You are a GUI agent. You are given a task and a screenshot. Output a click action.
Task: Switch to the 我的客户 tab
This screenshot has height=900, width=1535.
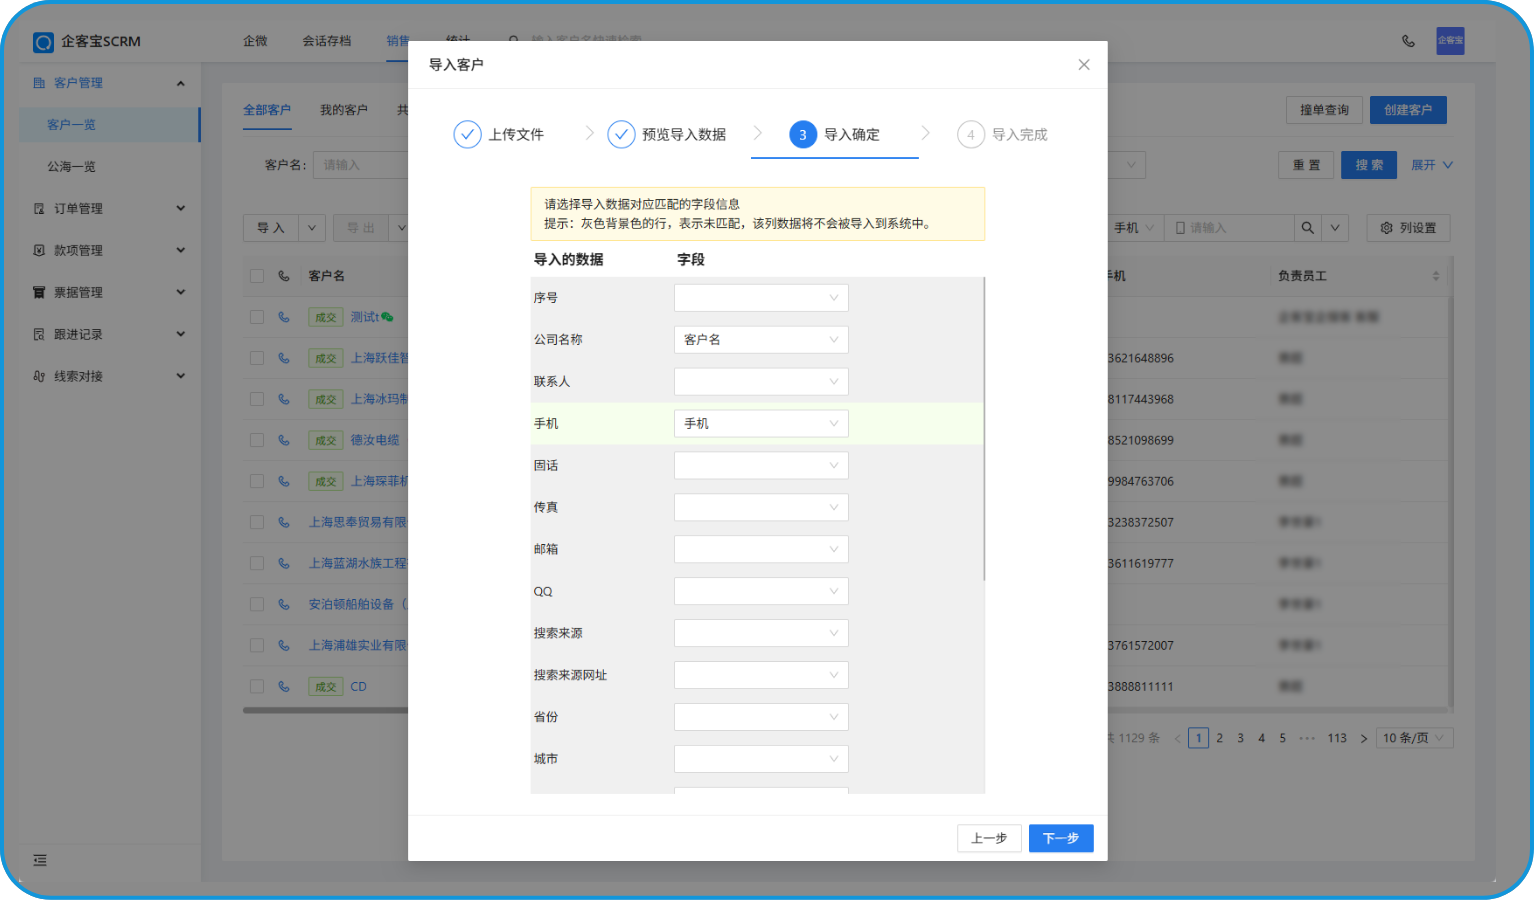[x=343, y=110]
